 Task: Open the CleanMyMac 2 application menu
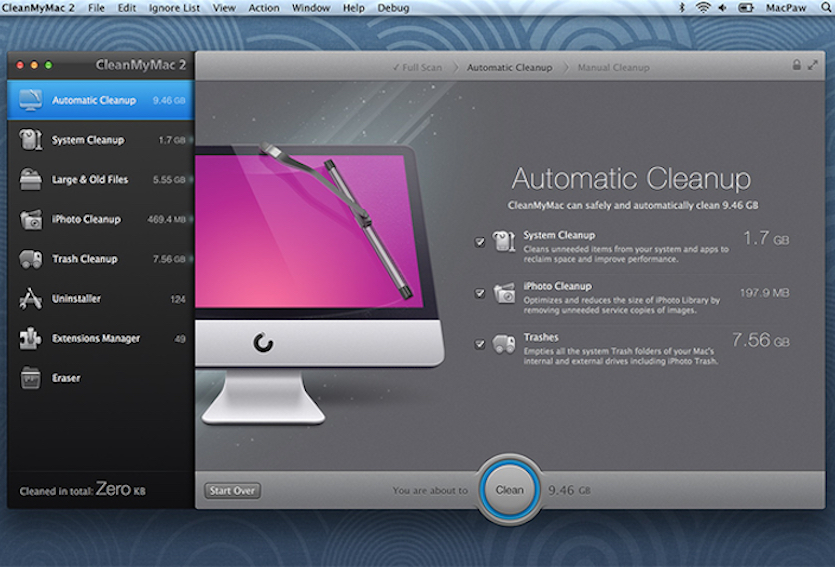[x=38, y=7]
